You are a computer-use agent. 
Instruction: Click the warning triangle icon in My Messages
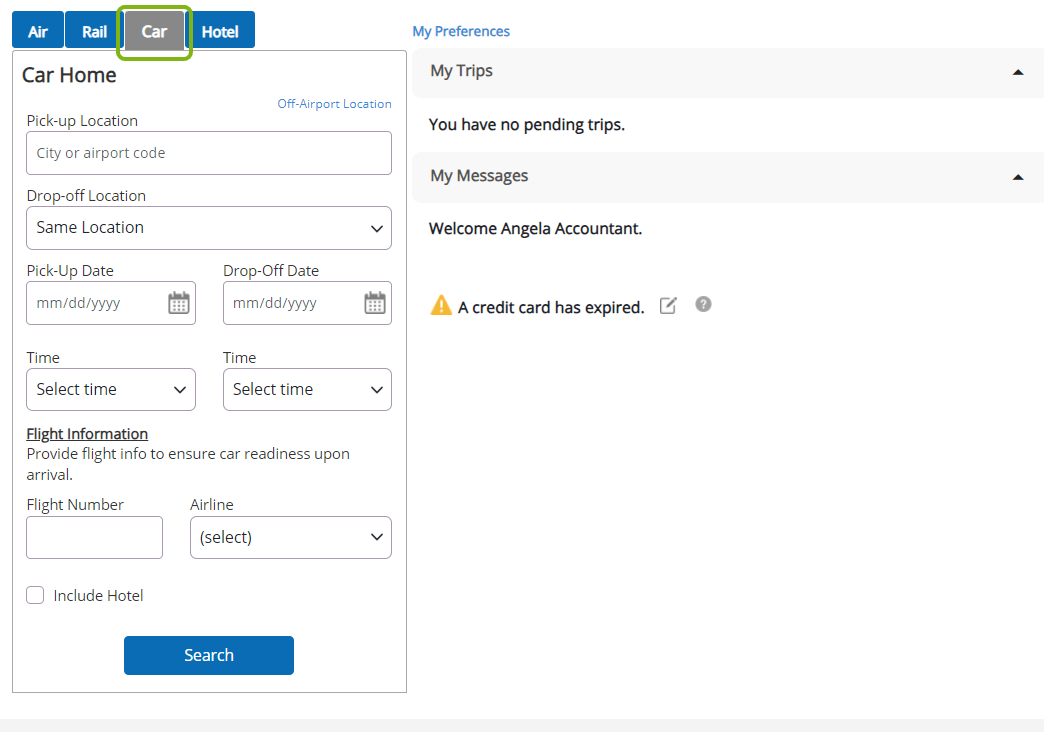click(441, 305)
